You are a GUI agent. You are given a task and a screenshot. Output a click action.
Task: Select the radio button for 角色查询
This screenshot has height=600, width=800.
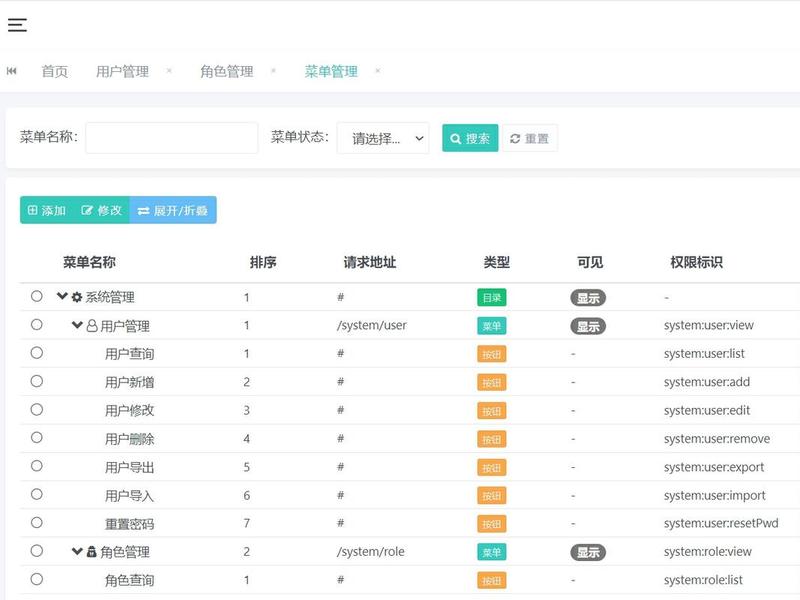point(37,579)
